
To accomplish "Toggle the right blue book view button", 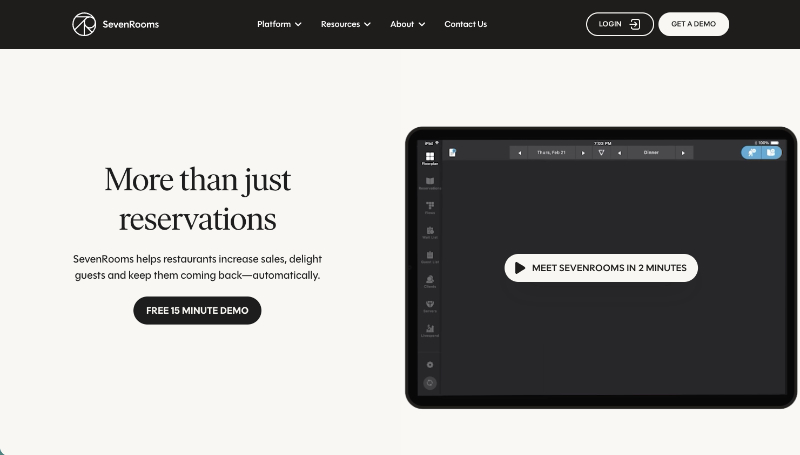I will pyautogui.click(x=771, y=153).
